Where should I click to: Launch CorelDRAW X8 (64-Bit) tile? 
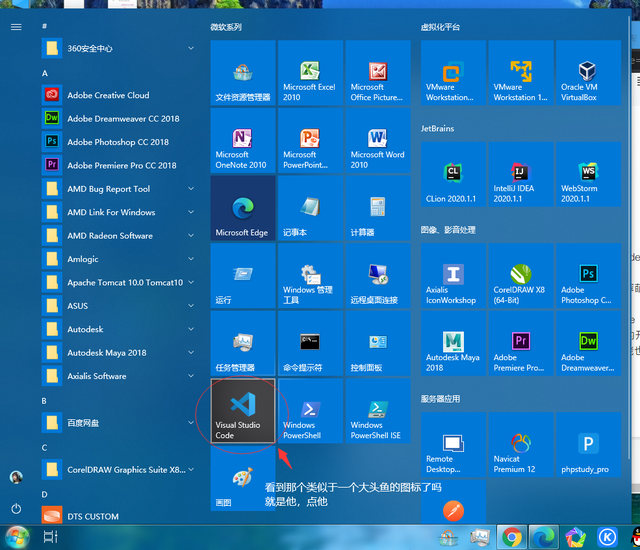[x=521, y=276]
